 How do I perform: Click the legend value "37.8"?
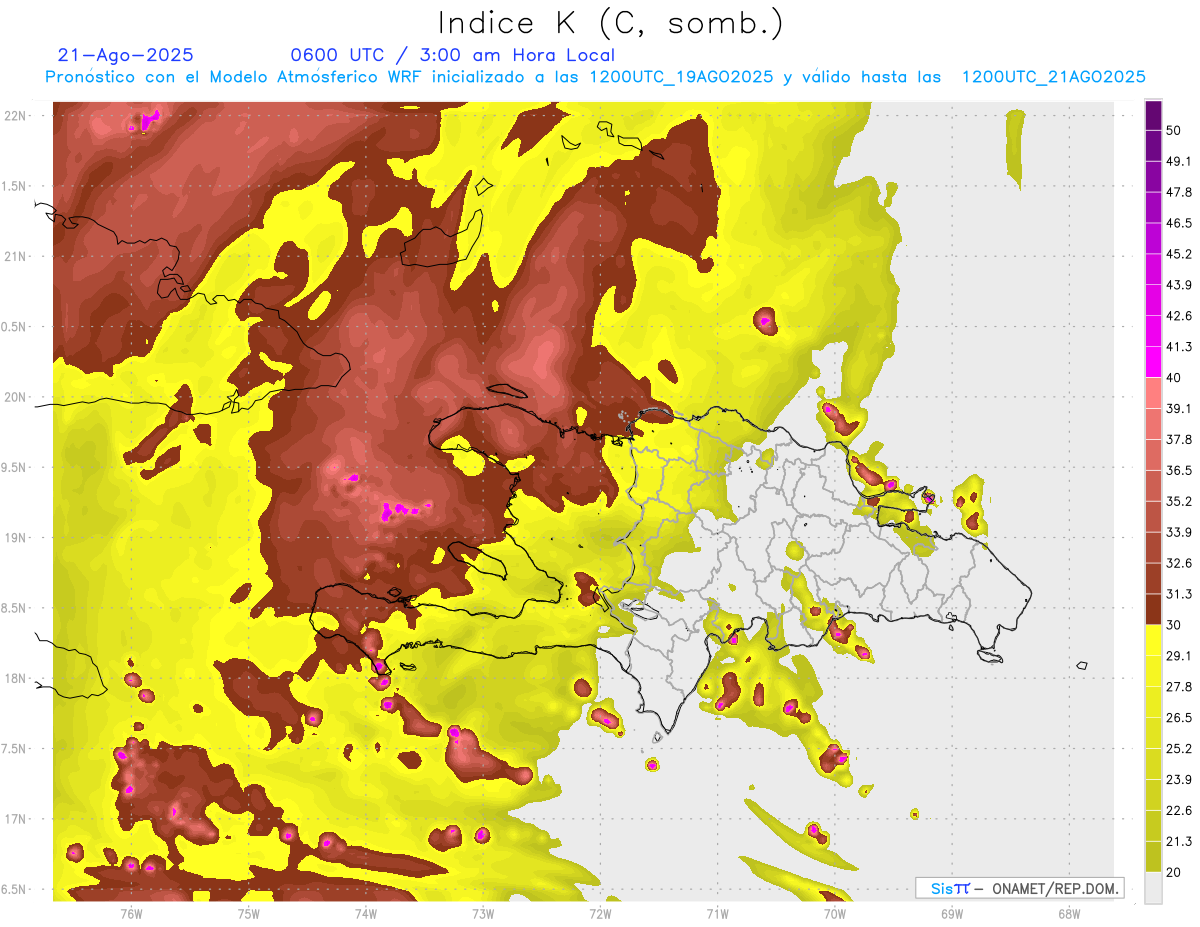click(1179, 439)
